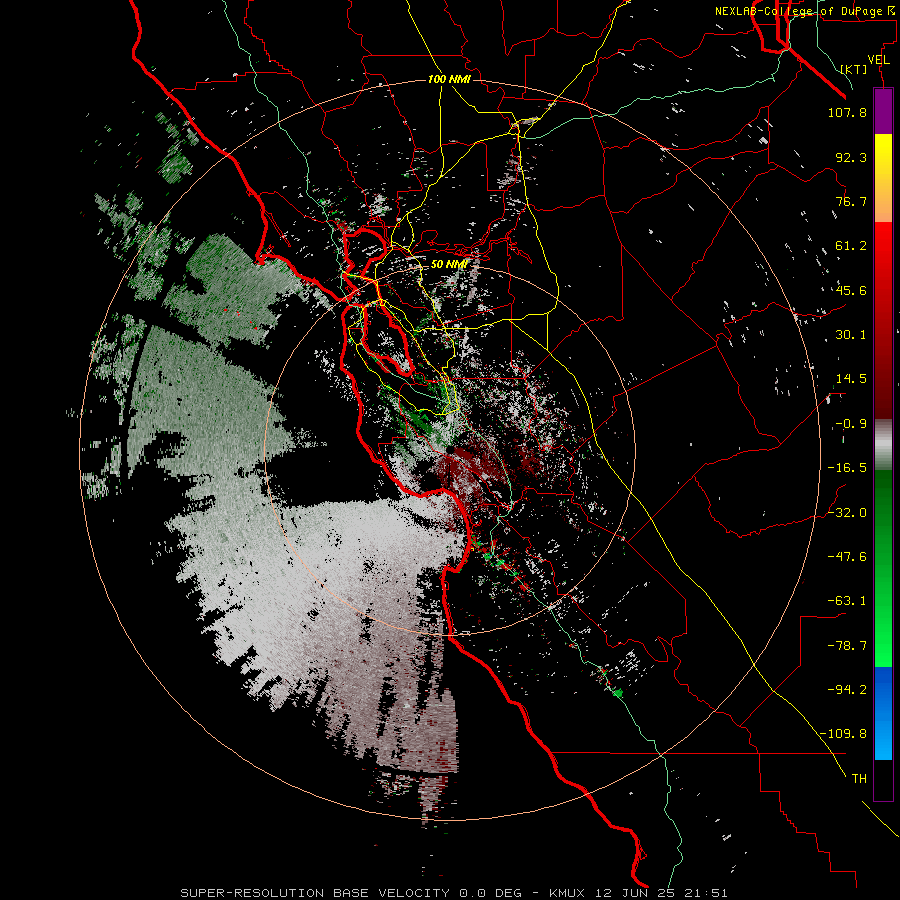
Task: Select the 45.6 velocity scale value
Action: 851,290
